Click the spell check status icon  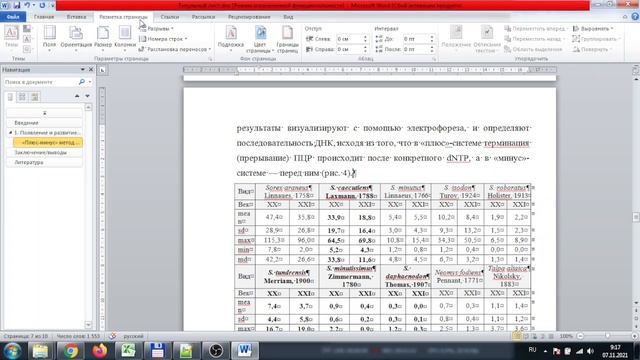tap(112, 336)
